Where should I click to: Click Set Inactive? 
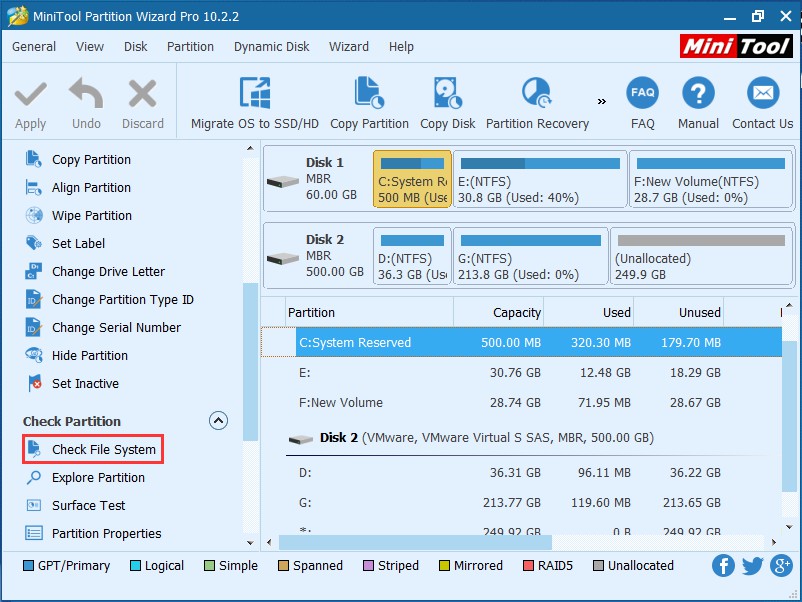(85, 384)
